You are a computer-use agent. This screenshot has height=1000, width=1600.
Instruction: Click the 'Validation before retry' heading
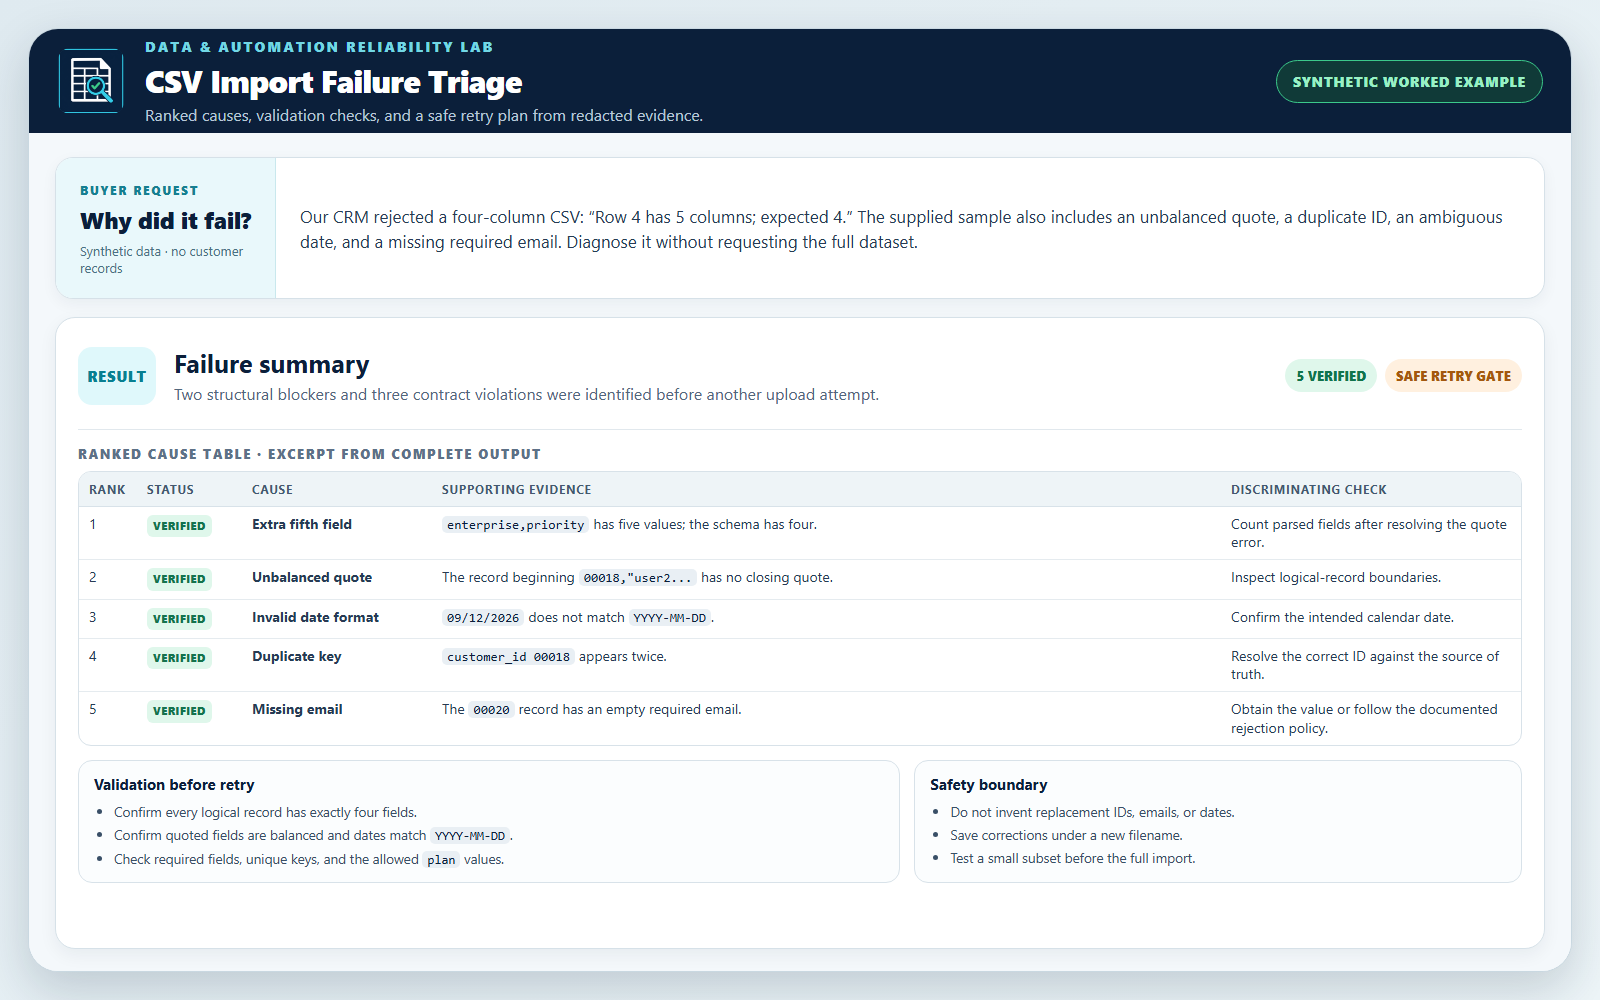[174, 785]
